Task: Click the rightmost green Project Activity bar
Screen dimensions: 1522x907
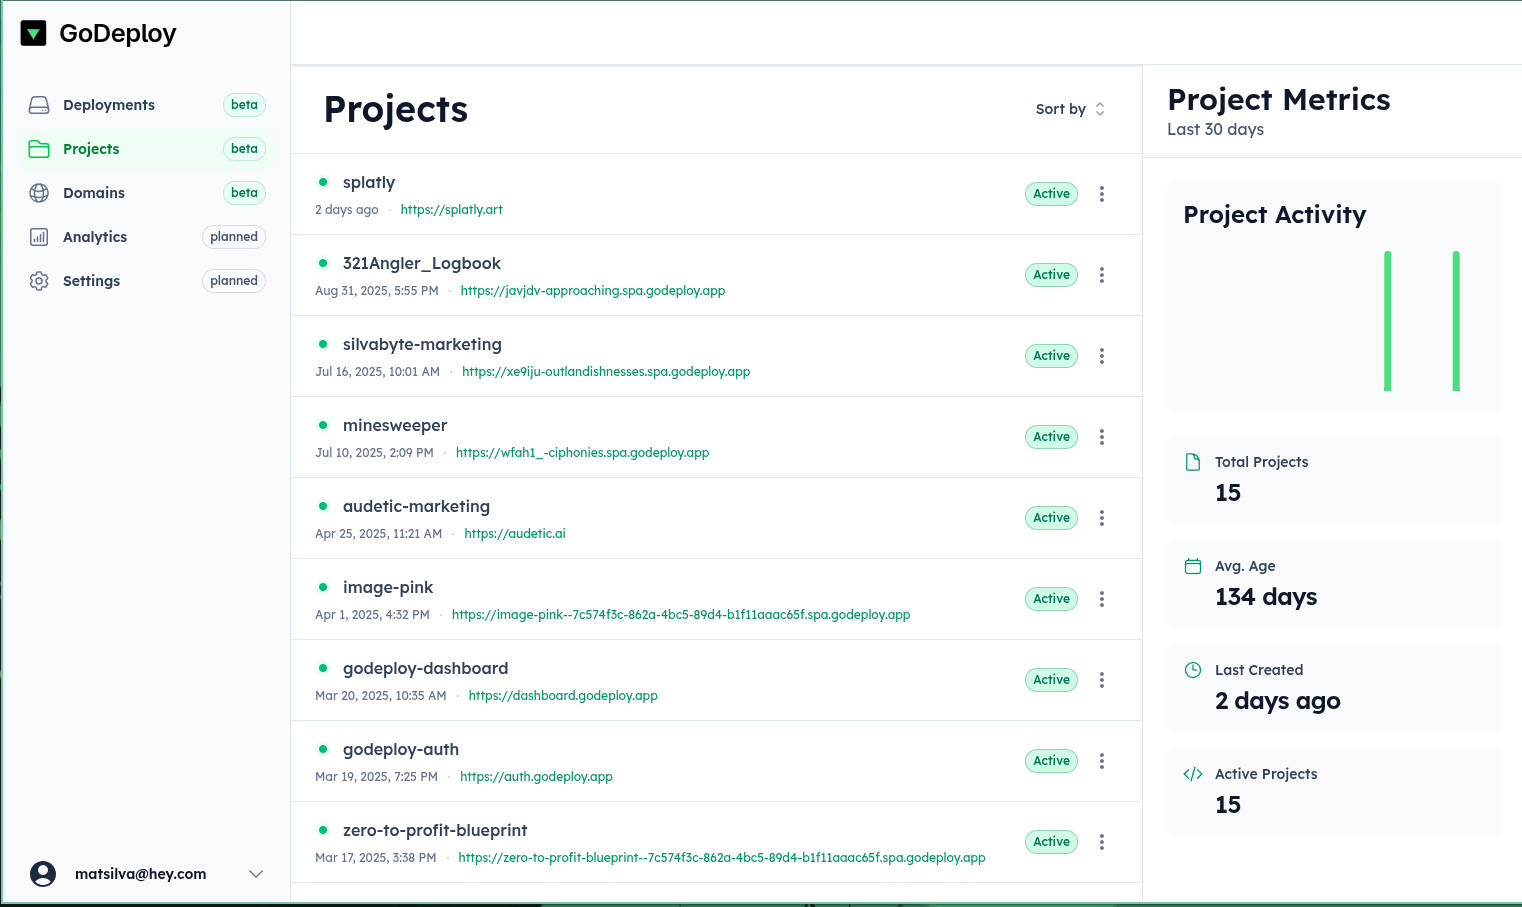Action: (x=1456, y=321)
